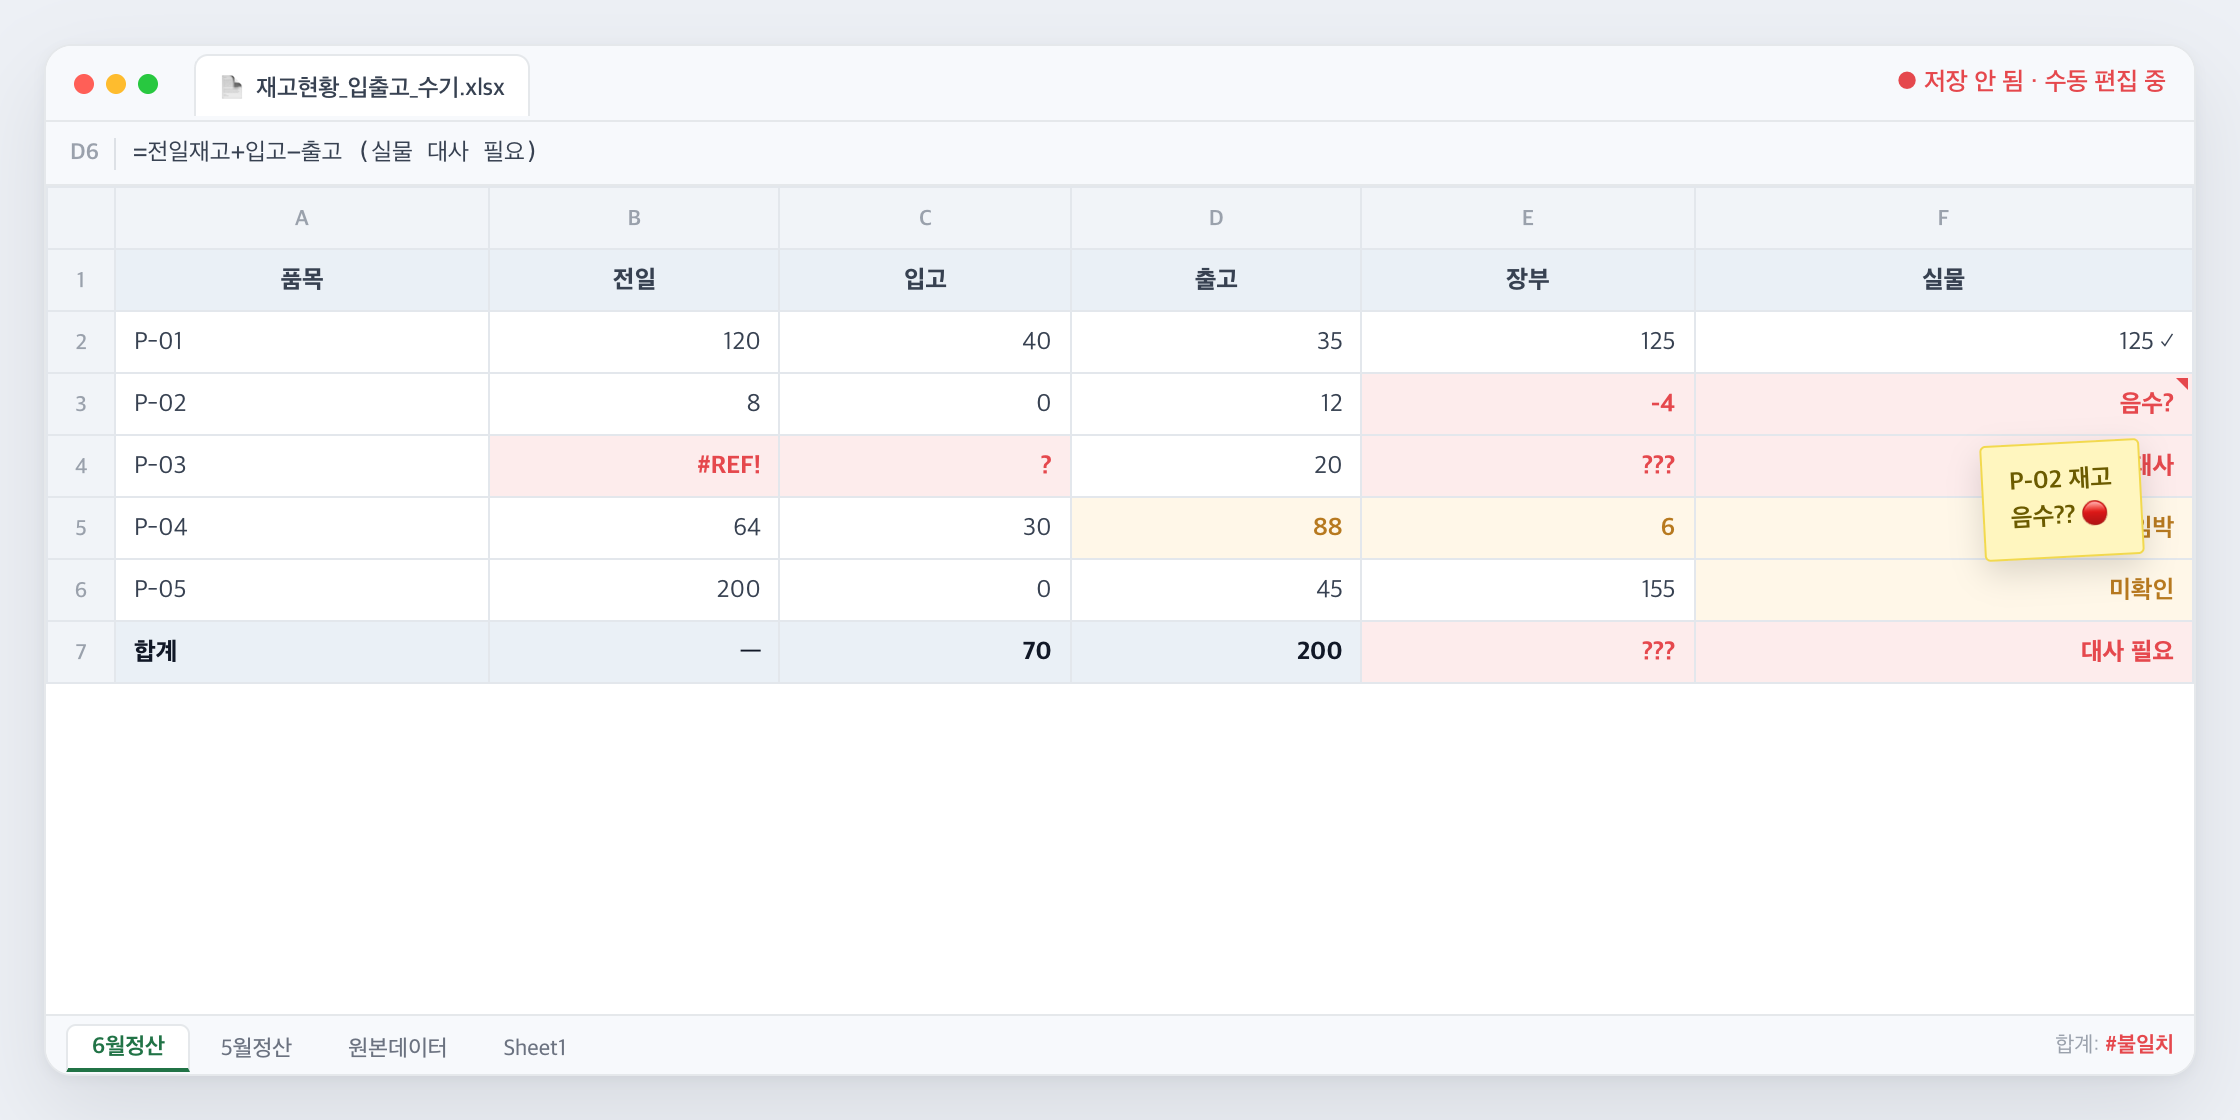
Task: Select the 대사 필요 total cell
Action: click(x=1943, y=651)
